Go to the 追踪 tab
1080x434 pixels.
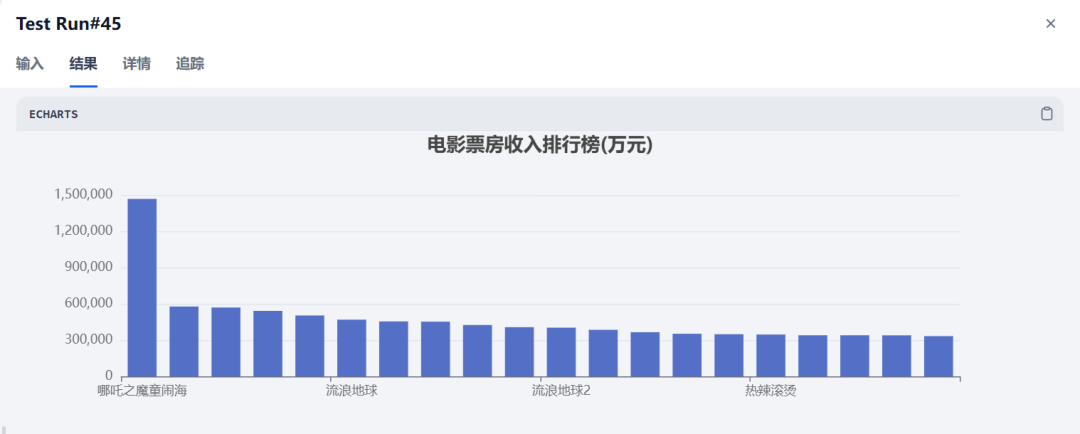[x=190, y=64]
